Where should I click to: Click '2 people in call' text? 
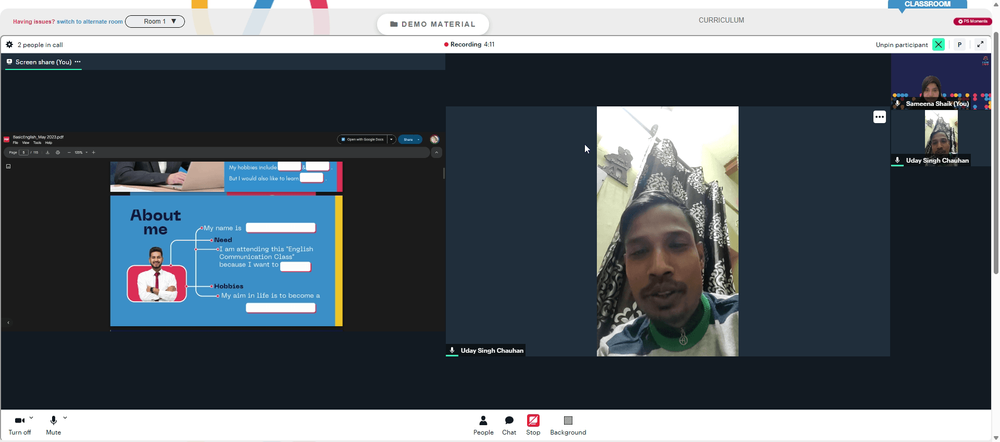pos(40,45)
